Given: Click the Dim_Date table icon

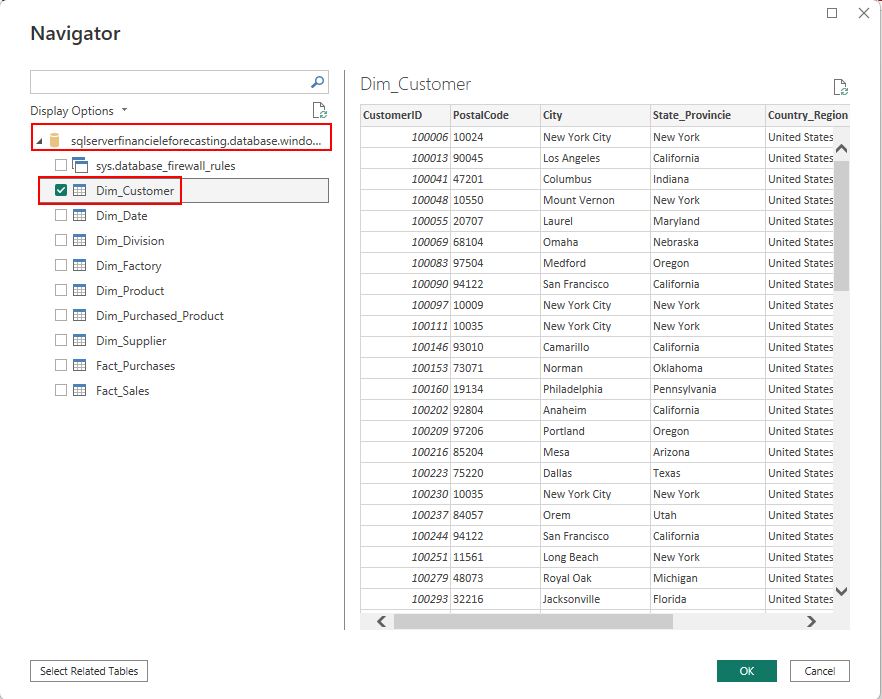Looking at the screenshot, I should point(80,215).
